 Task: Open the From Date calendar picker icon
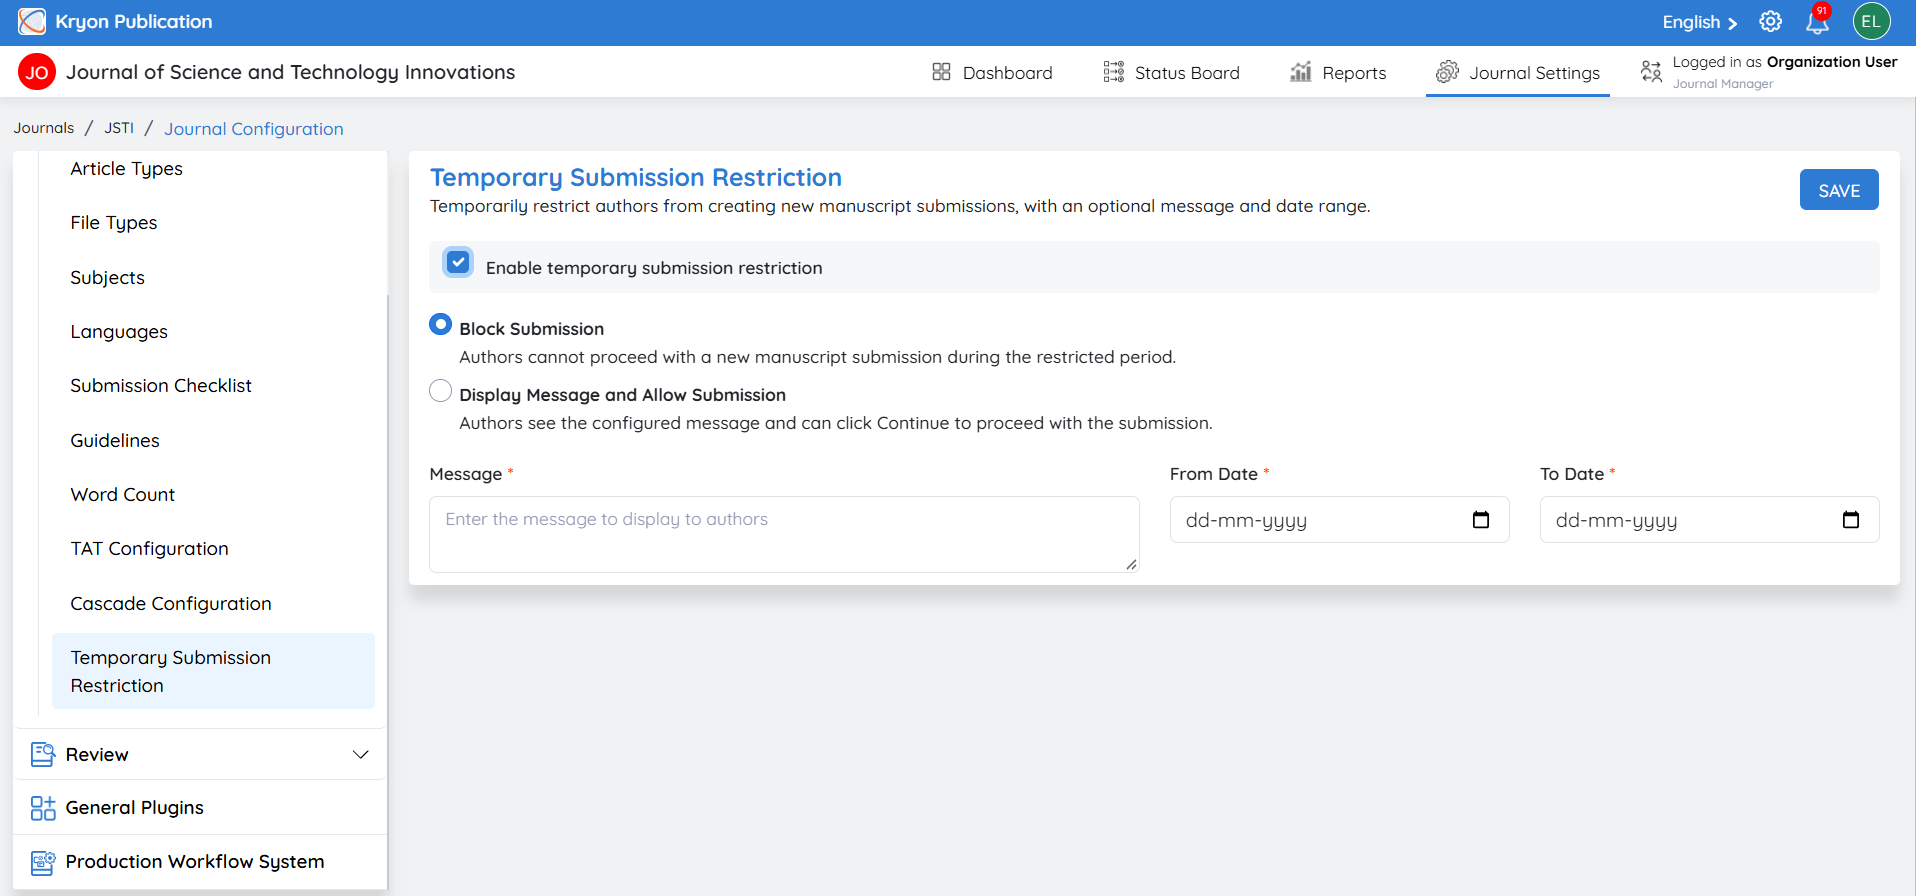pyautogui.click(x=1481, y=520)
